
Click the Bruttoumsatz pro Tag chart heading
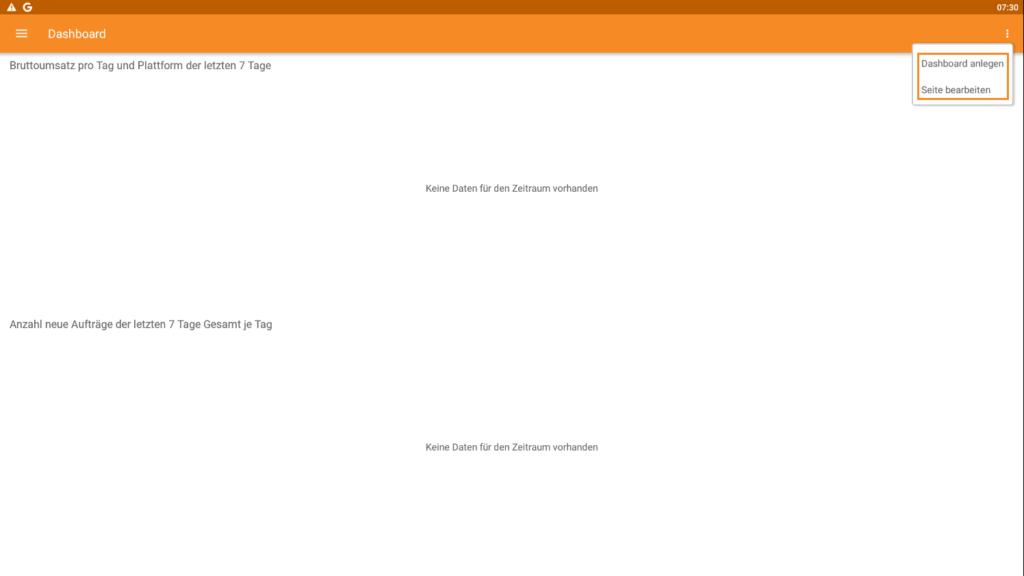click(x=141, y=65)
